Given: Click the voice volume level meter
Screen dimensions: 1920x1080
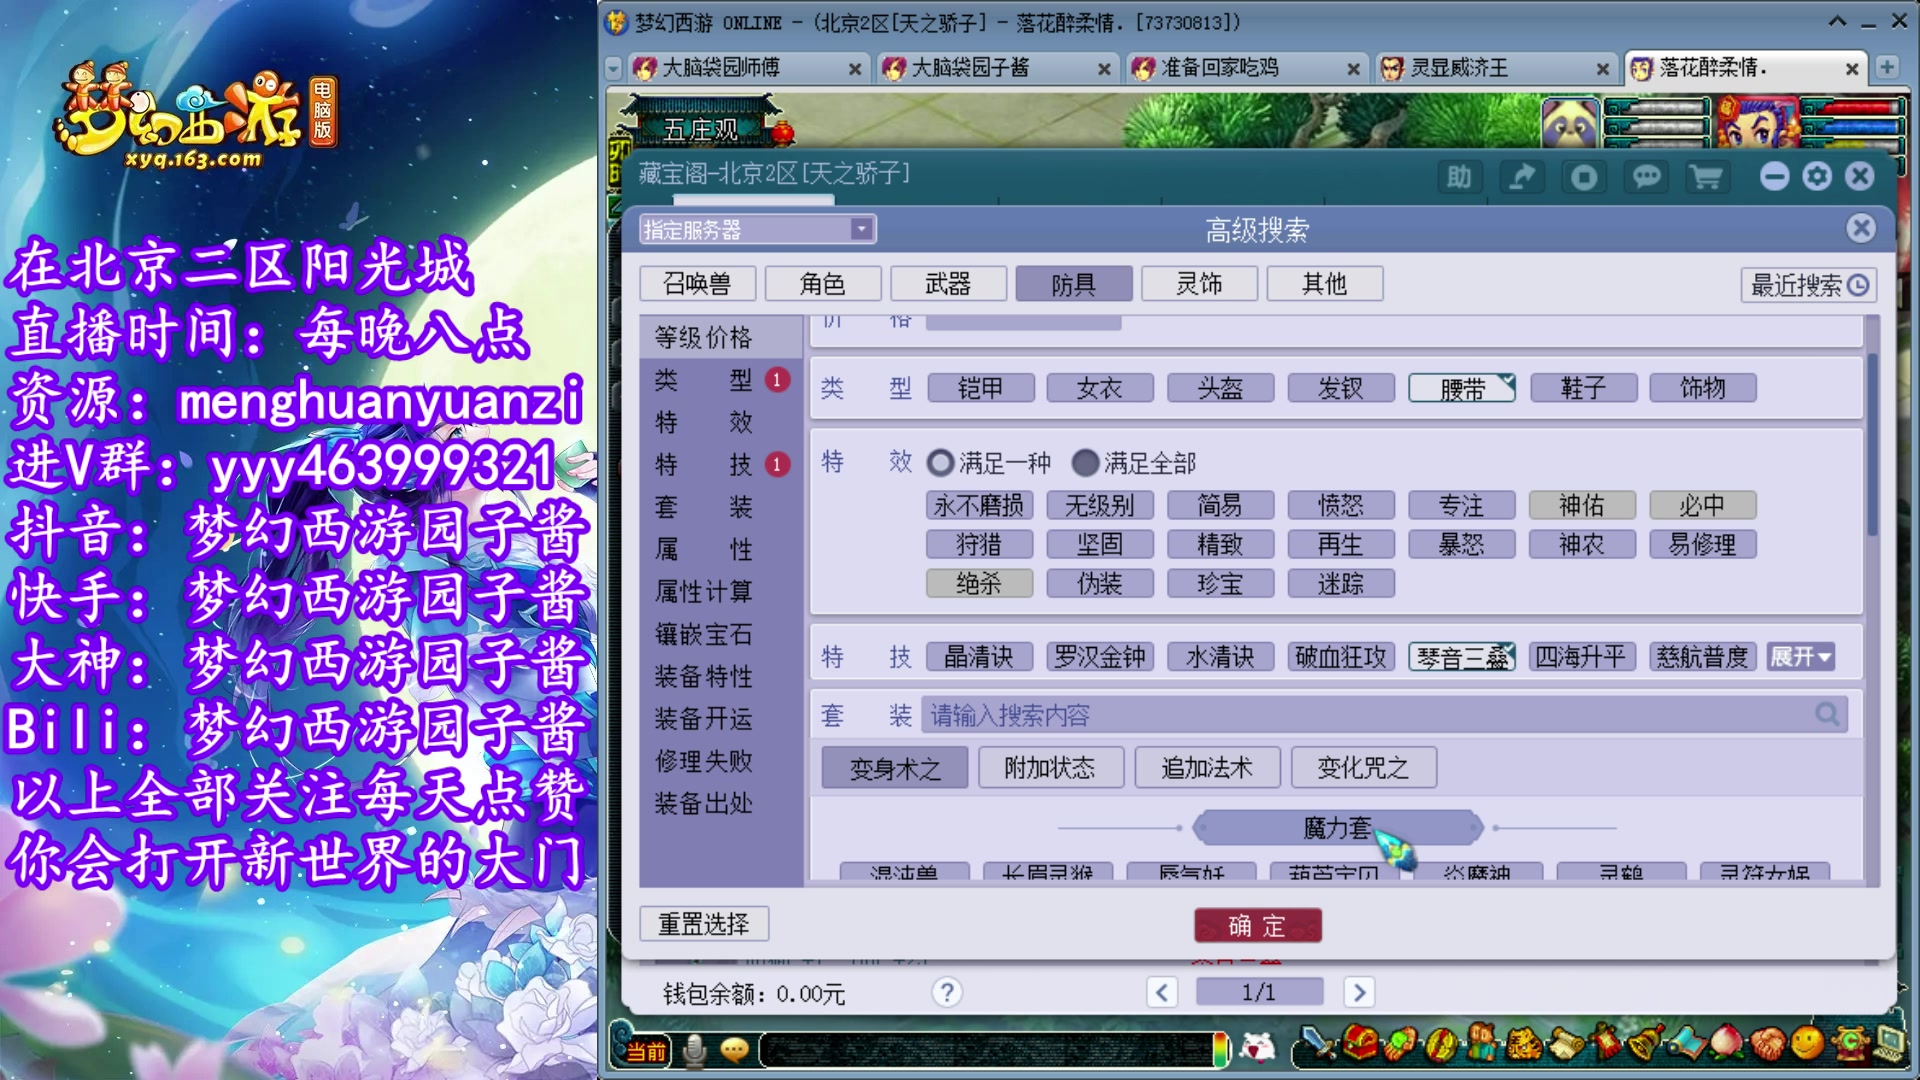Looking at the screenshot, I should (x=1220, y=1049).
